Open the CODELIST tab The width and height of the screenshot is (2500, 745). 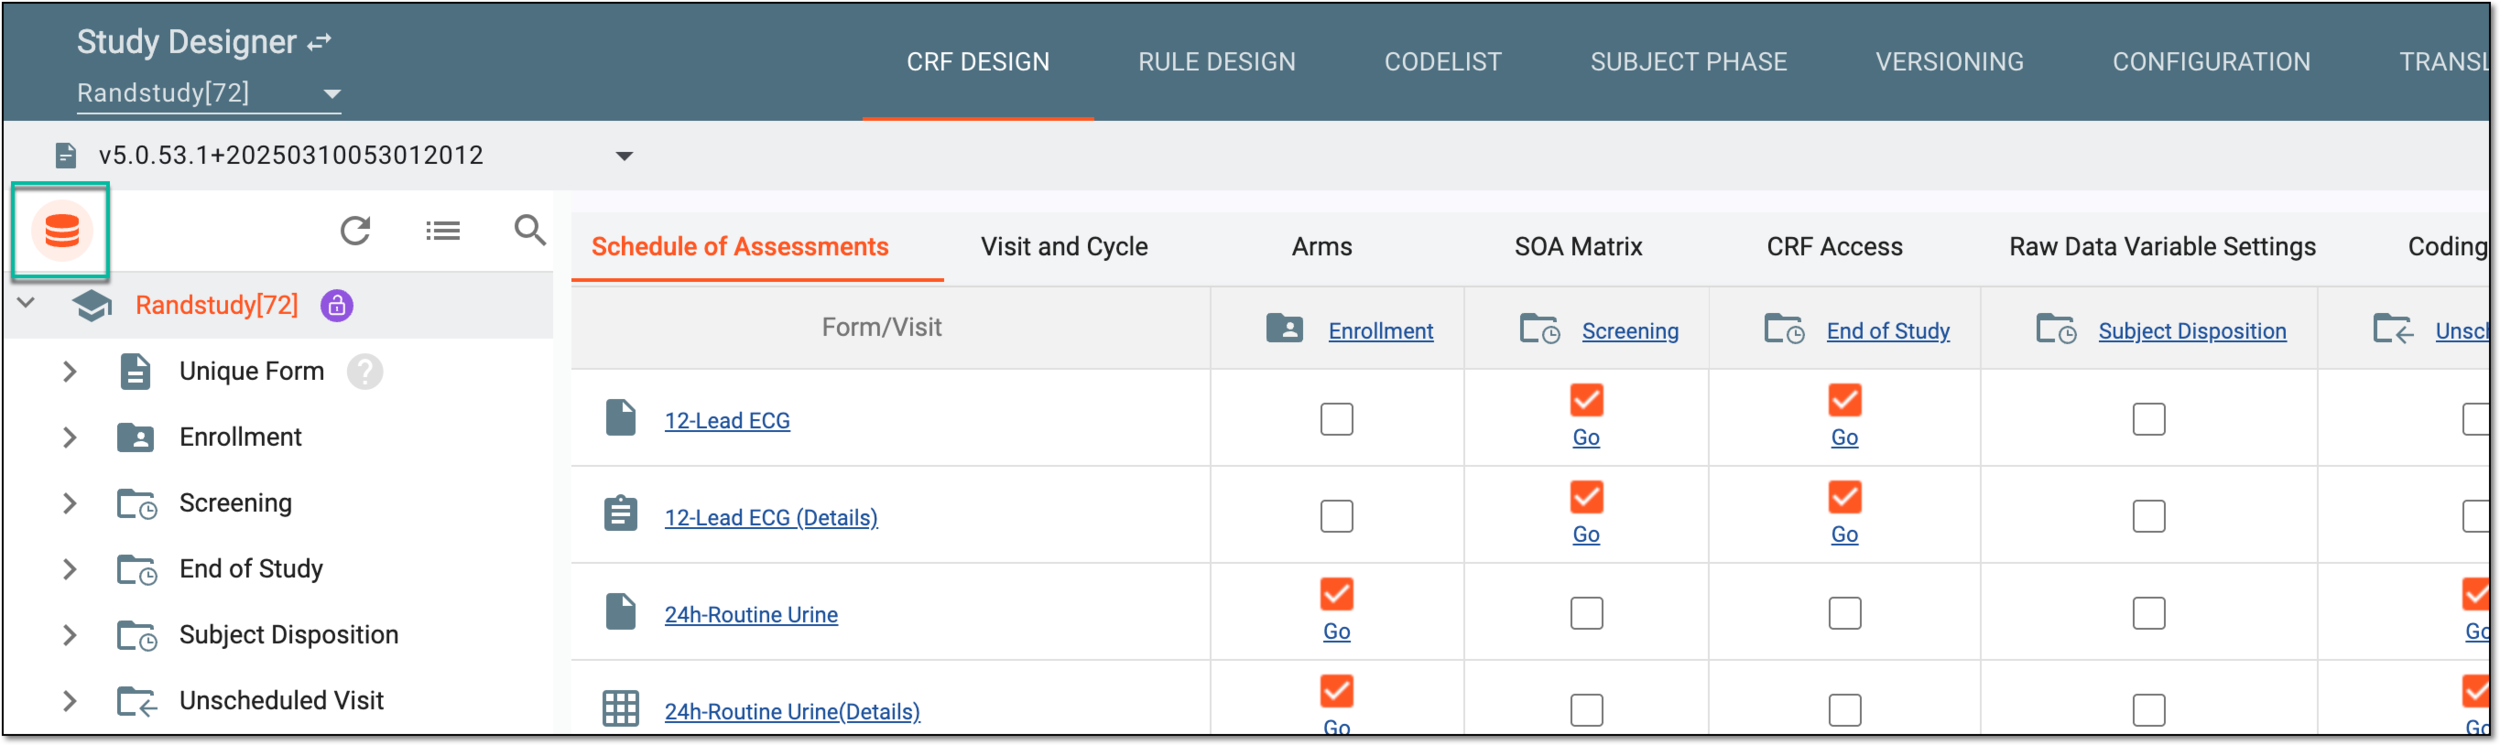[1442, 62]
